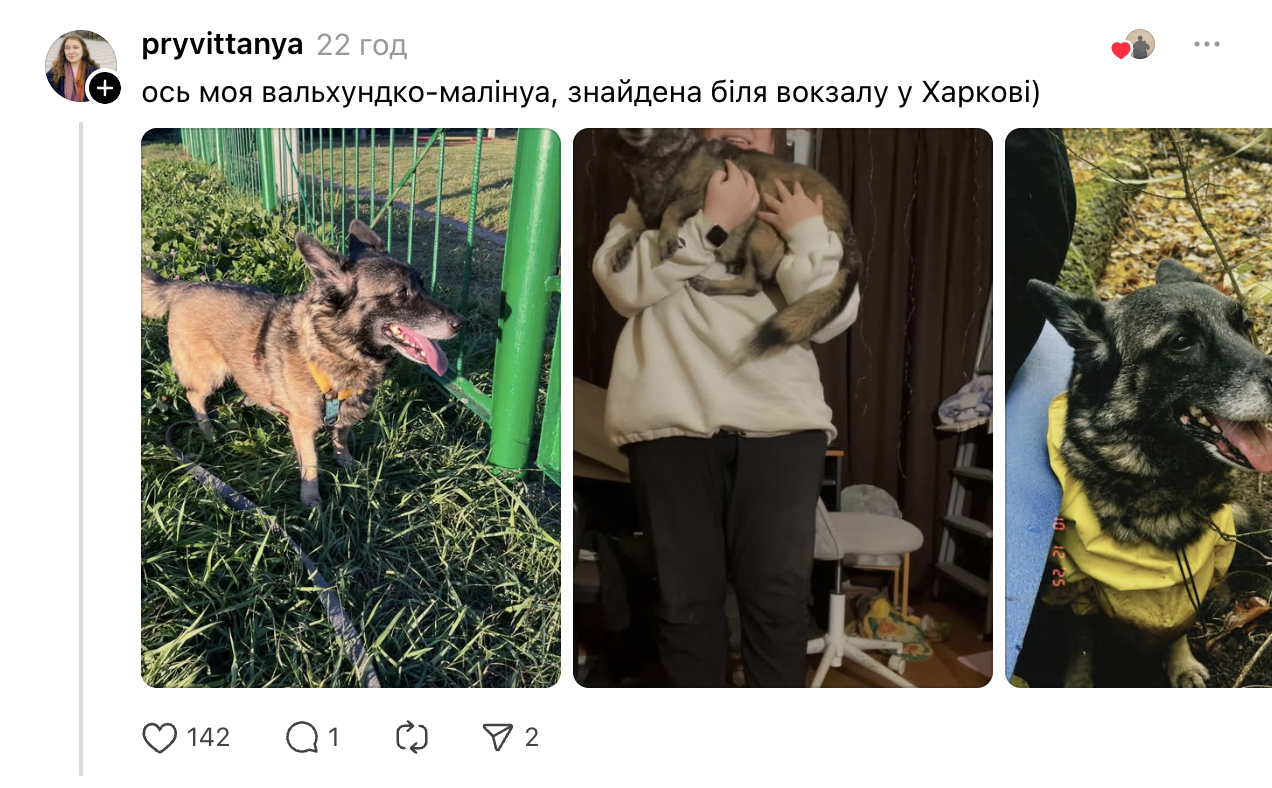Repost using the circular arrows icon
Screen dimensions: 1272x788
(x=412, y=738)
